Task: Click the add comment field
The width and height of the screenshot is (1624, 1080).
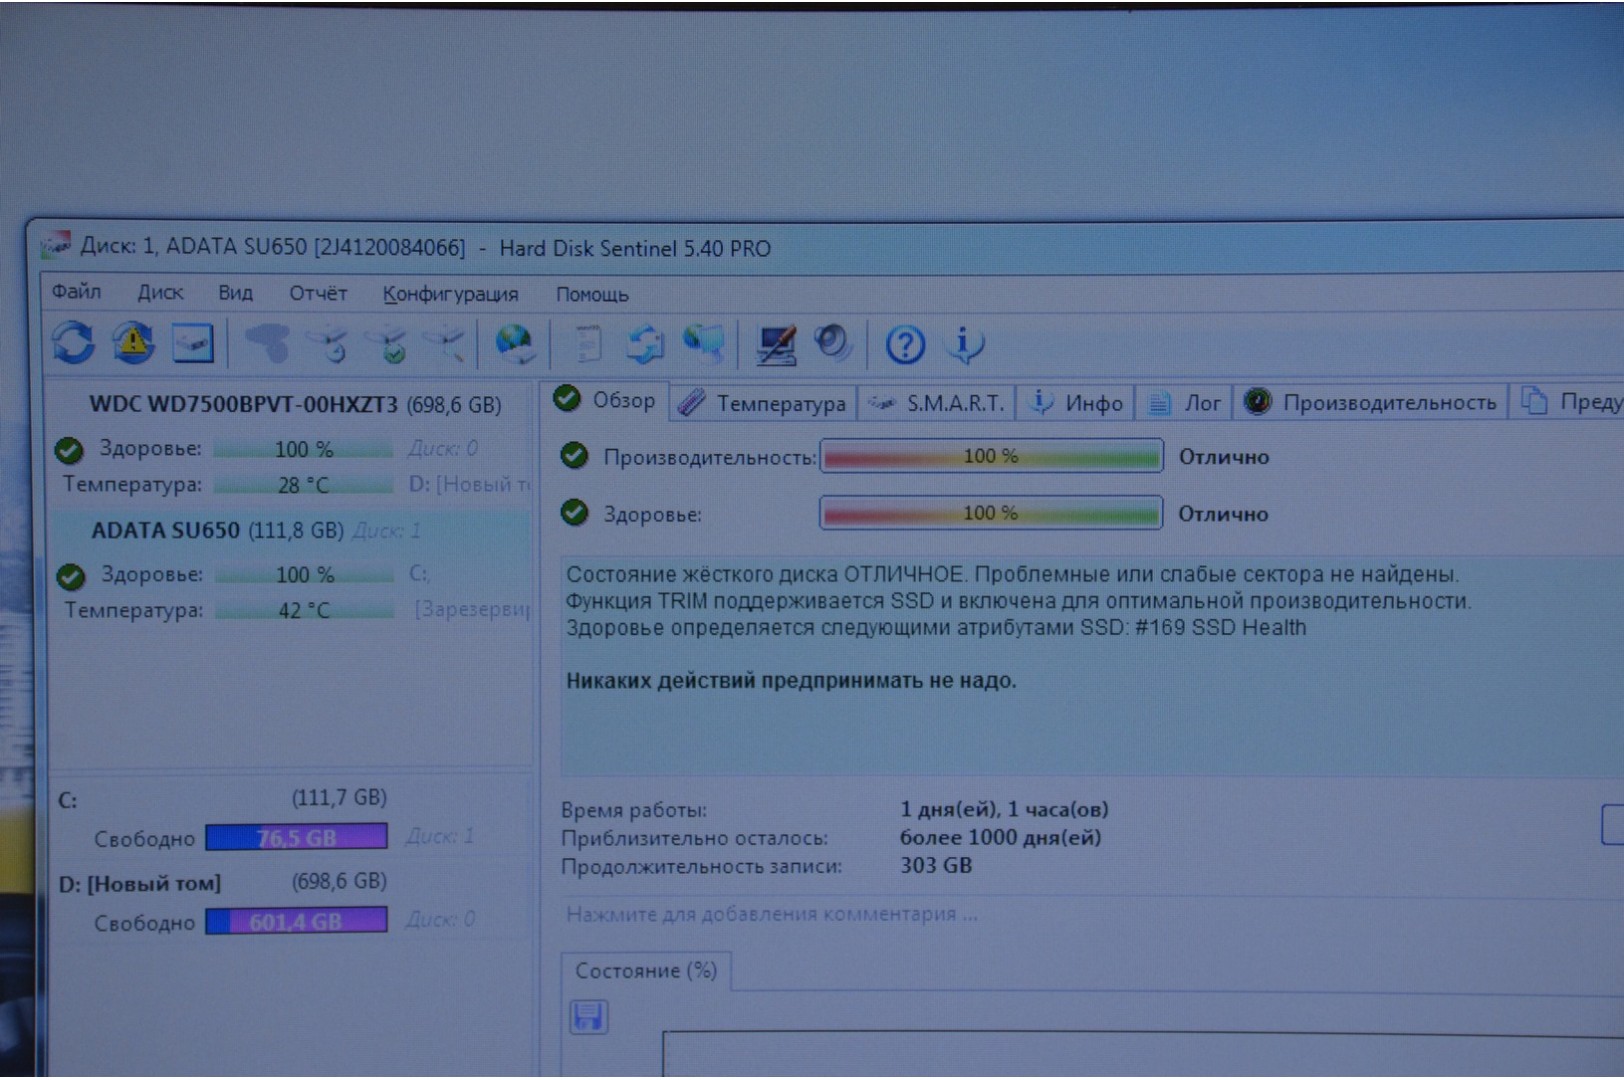Action: (x=771, y=914)
